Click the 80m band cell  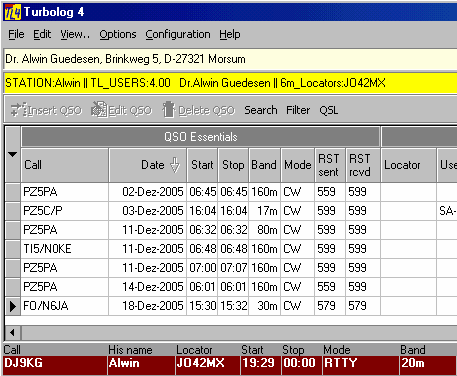click(x=265, y=230)
